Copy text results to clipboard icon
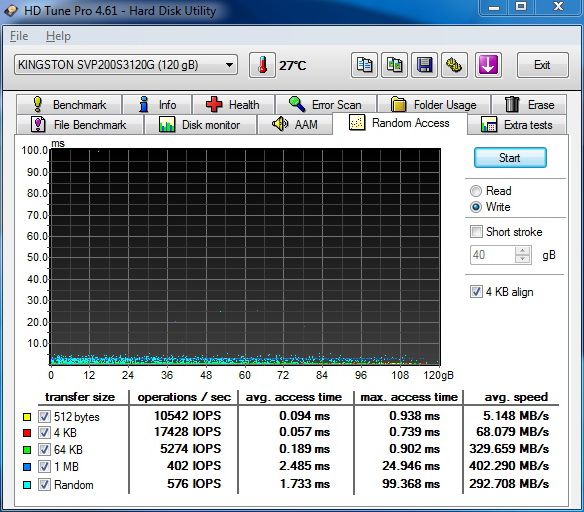584x512 pixels. click(364, 65)
